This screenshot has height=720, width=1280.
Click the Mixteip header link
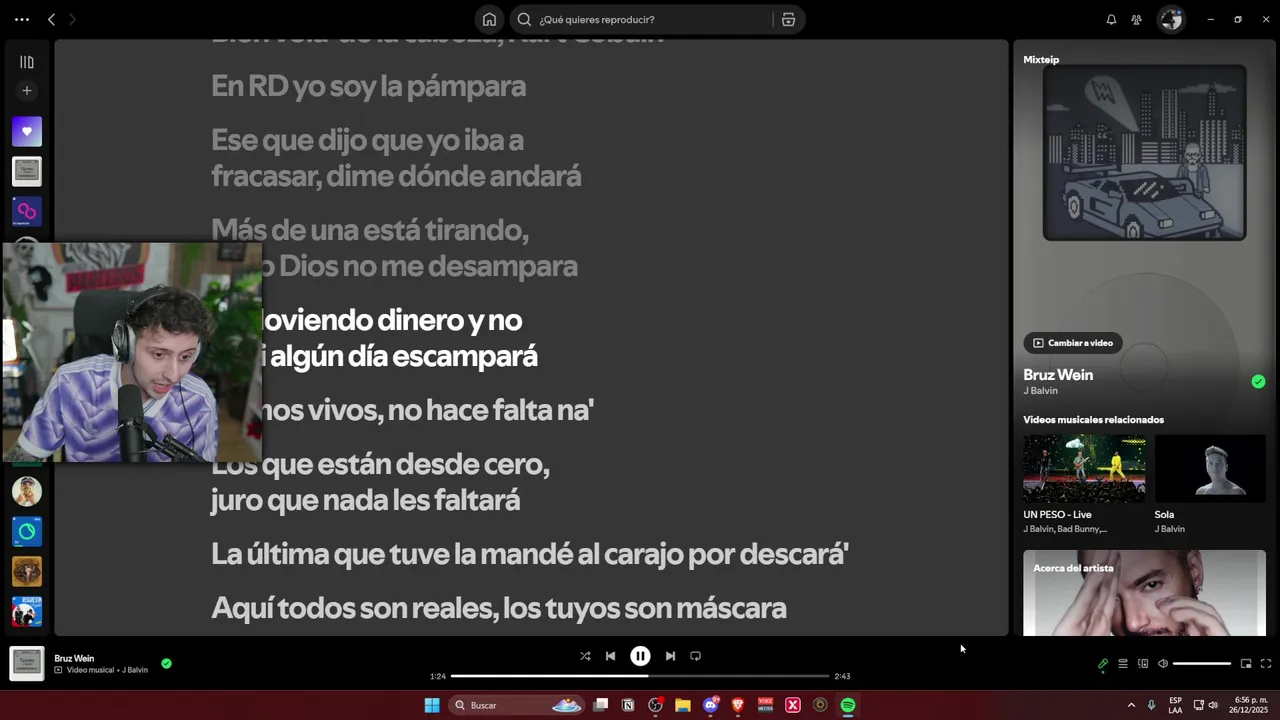1041,60
